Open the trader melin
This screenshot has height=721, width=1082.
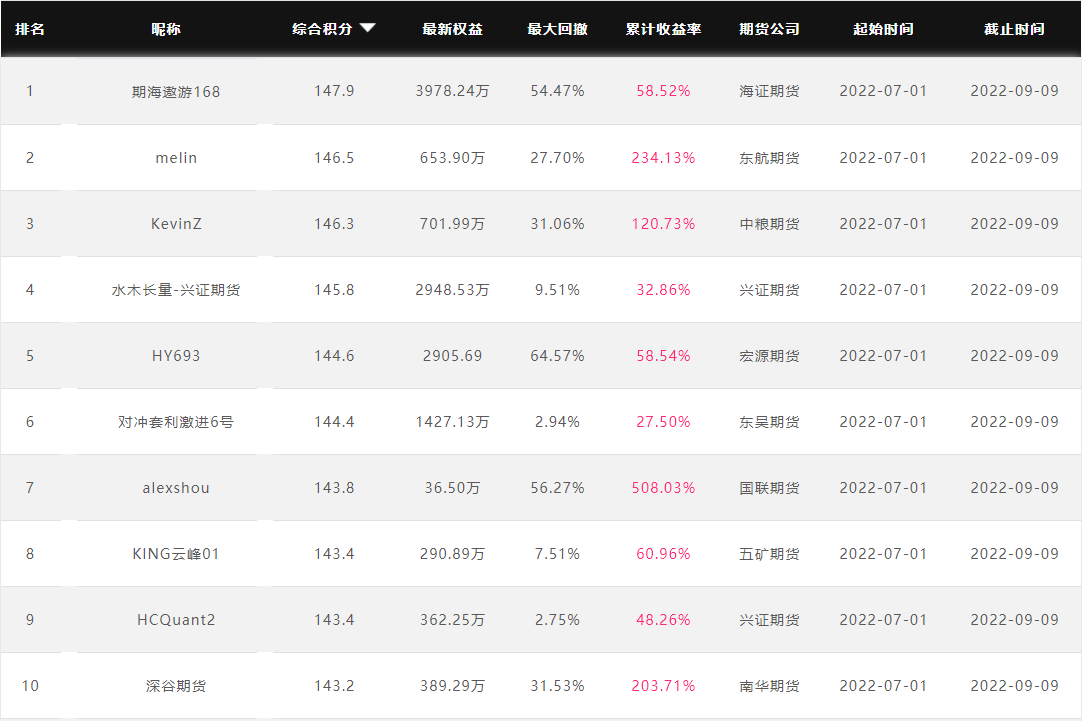176,158
